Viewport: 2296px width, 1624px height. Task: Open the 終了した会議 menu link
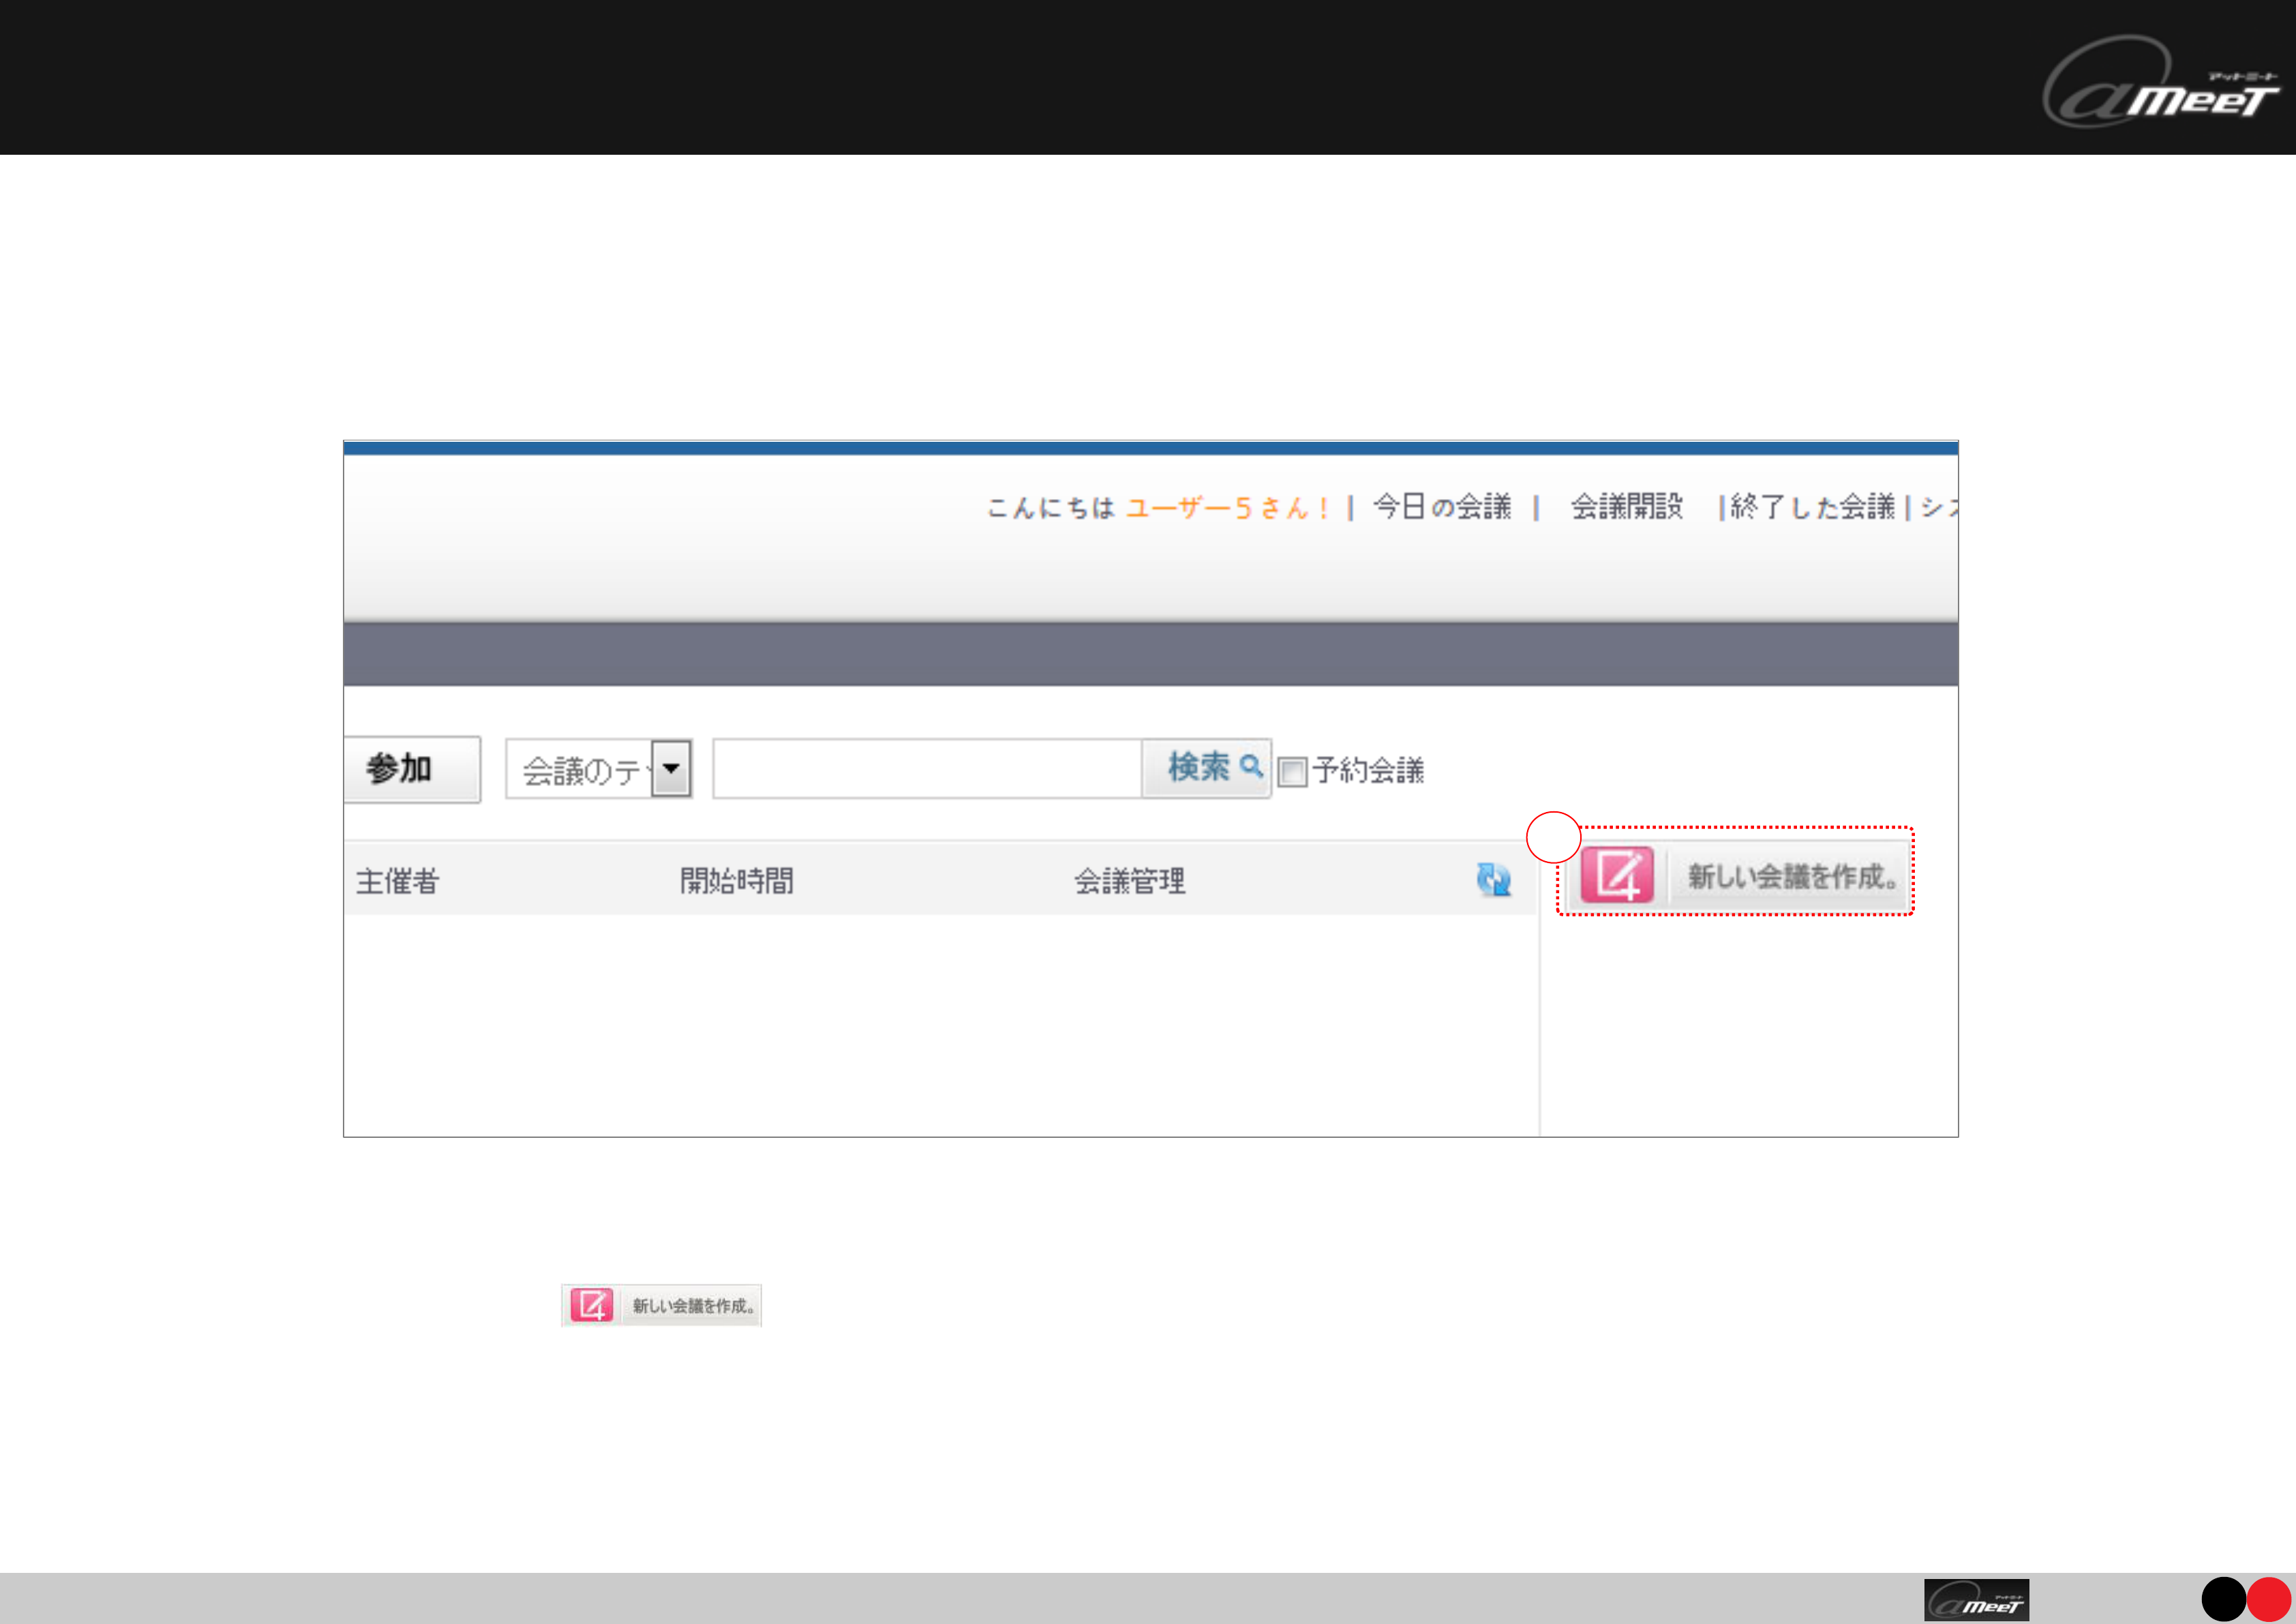click(x=1812, y=507)
